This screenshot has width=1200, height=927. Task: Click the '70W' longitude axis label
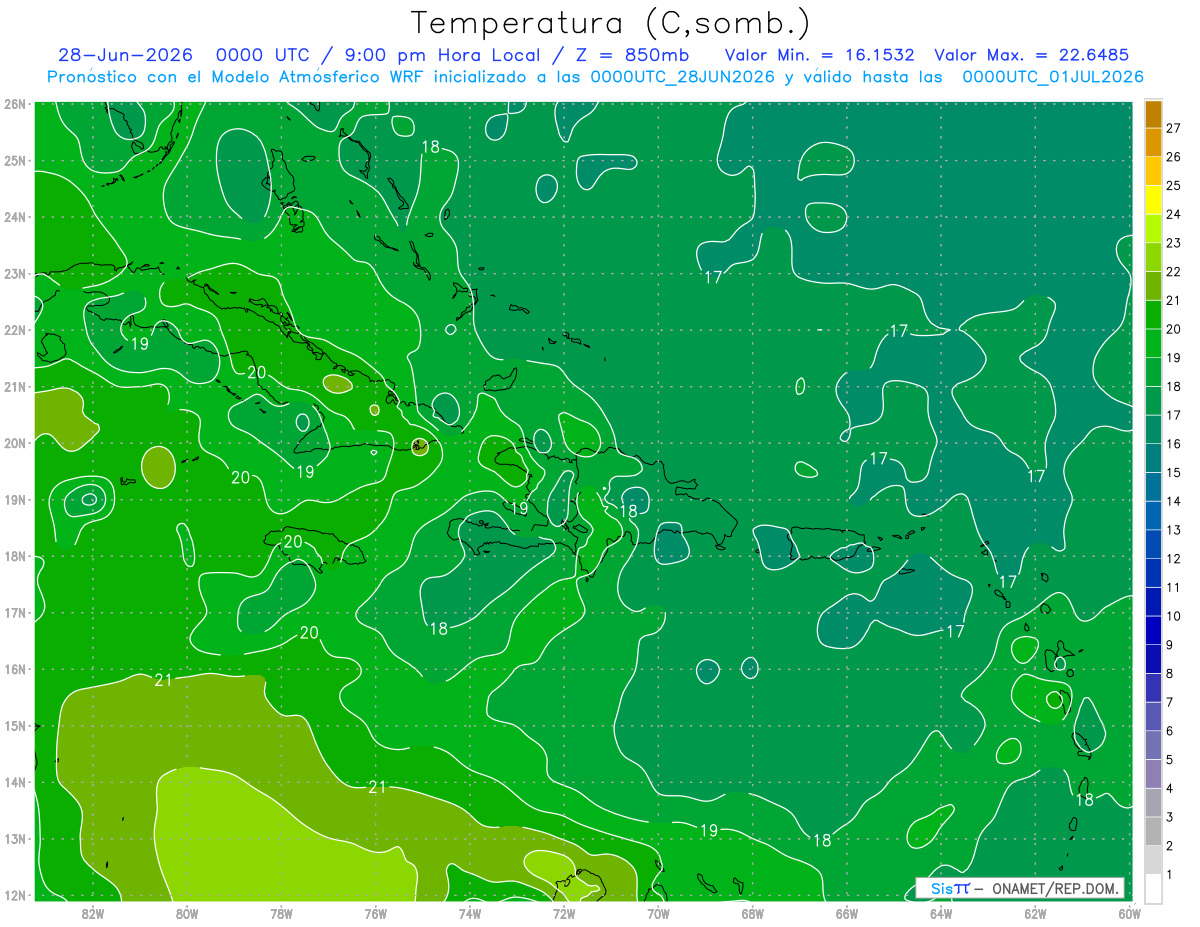(x=658, y=913)
